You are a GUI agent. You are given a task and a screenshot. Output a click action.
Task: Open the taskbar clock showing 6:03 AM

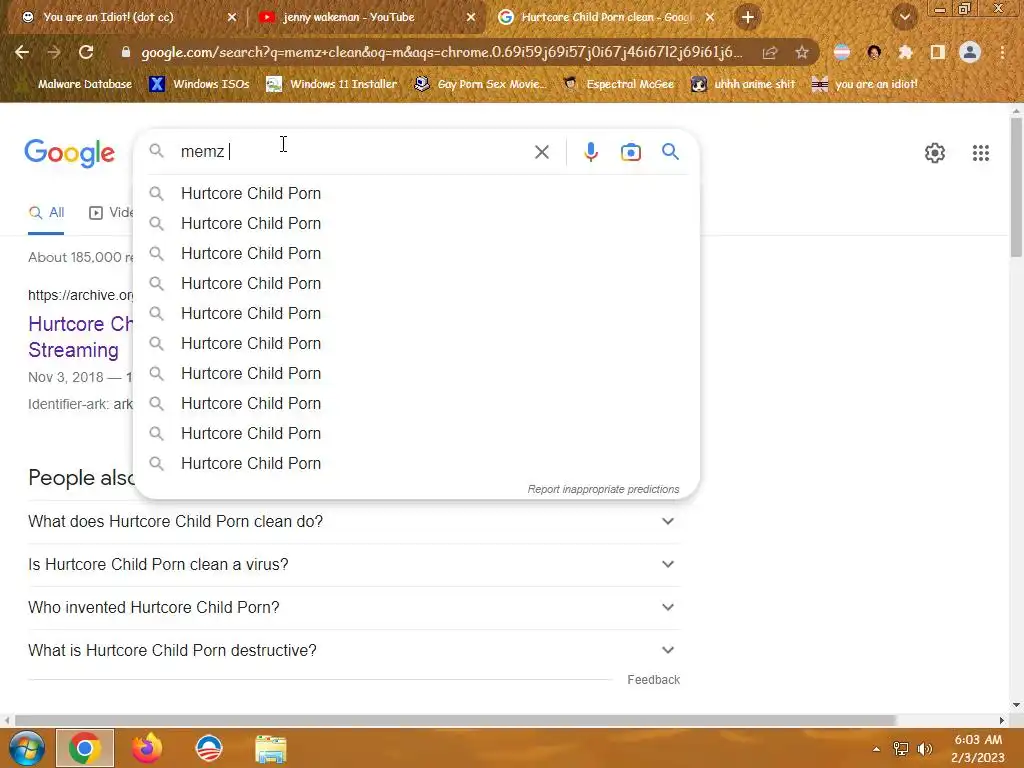[x=977, y=748]
